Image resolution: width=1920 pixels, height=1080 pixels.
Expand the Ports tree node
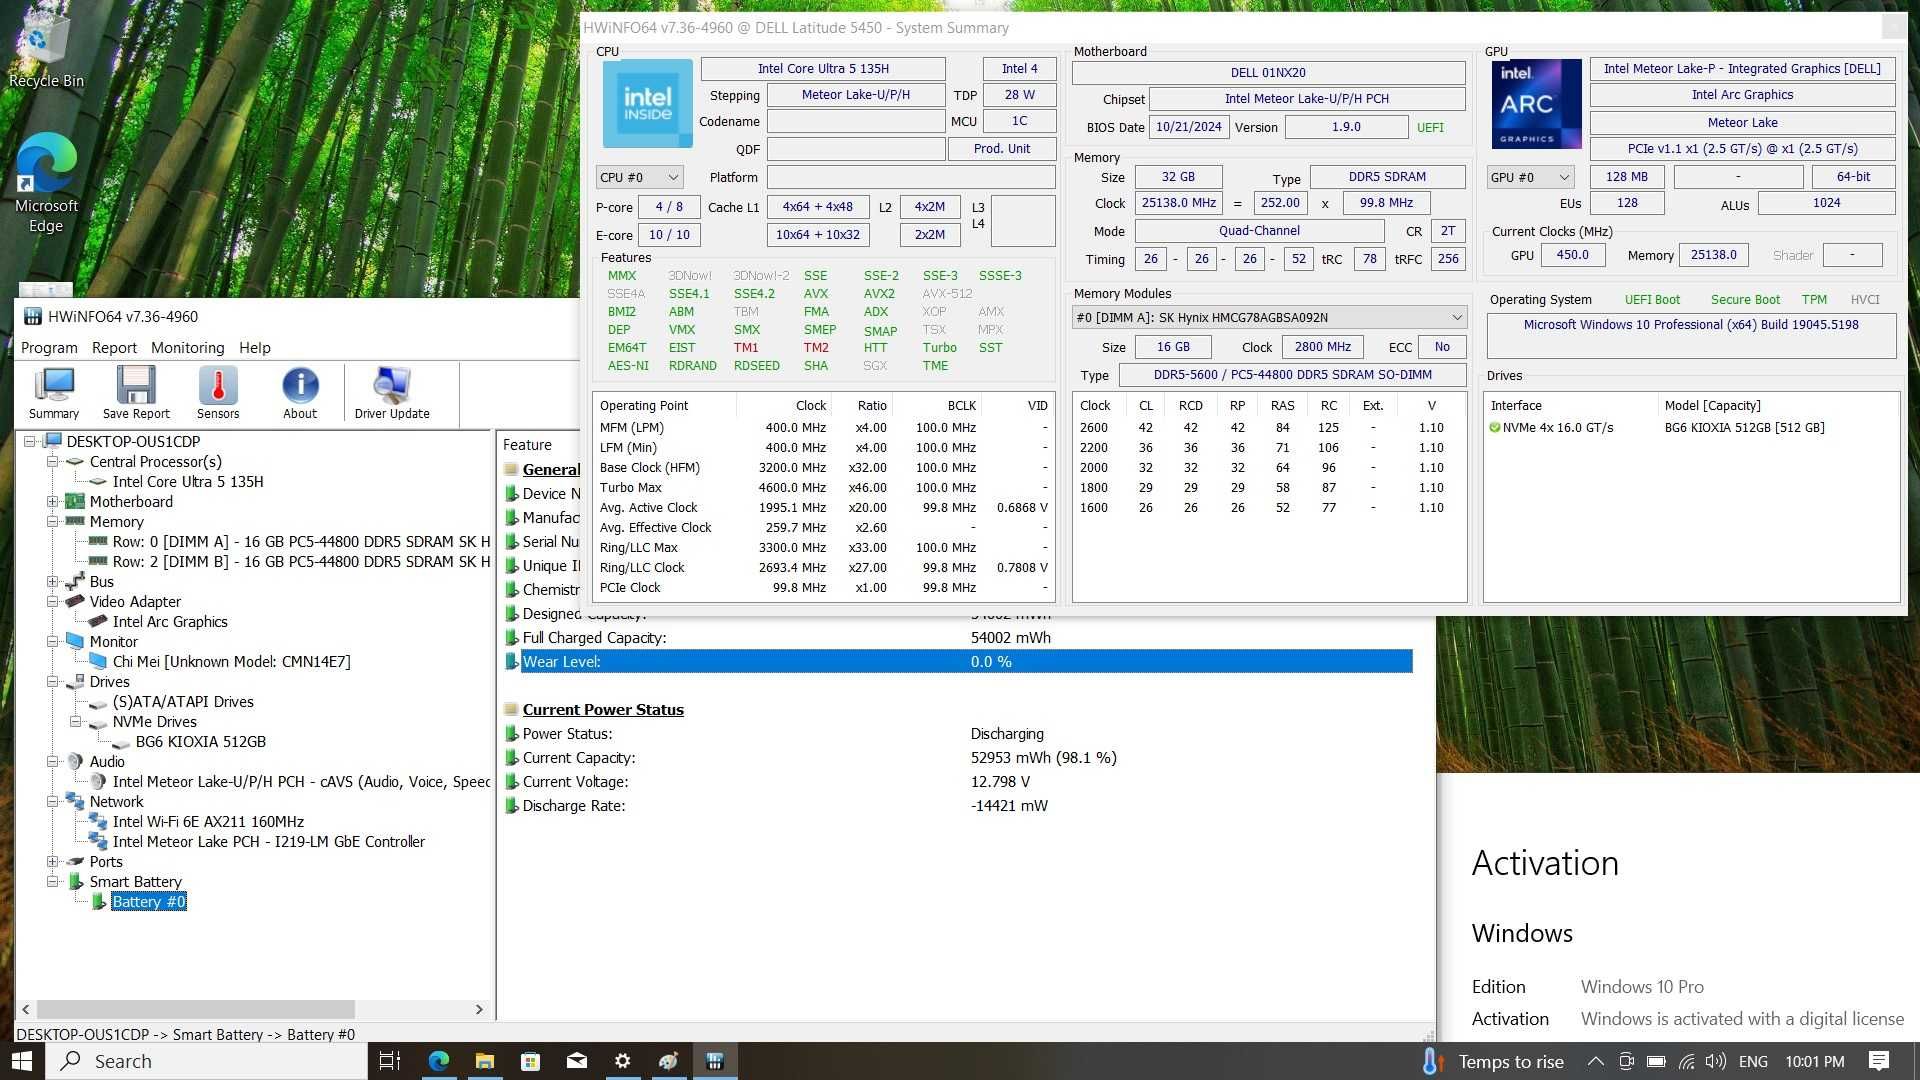52,861
